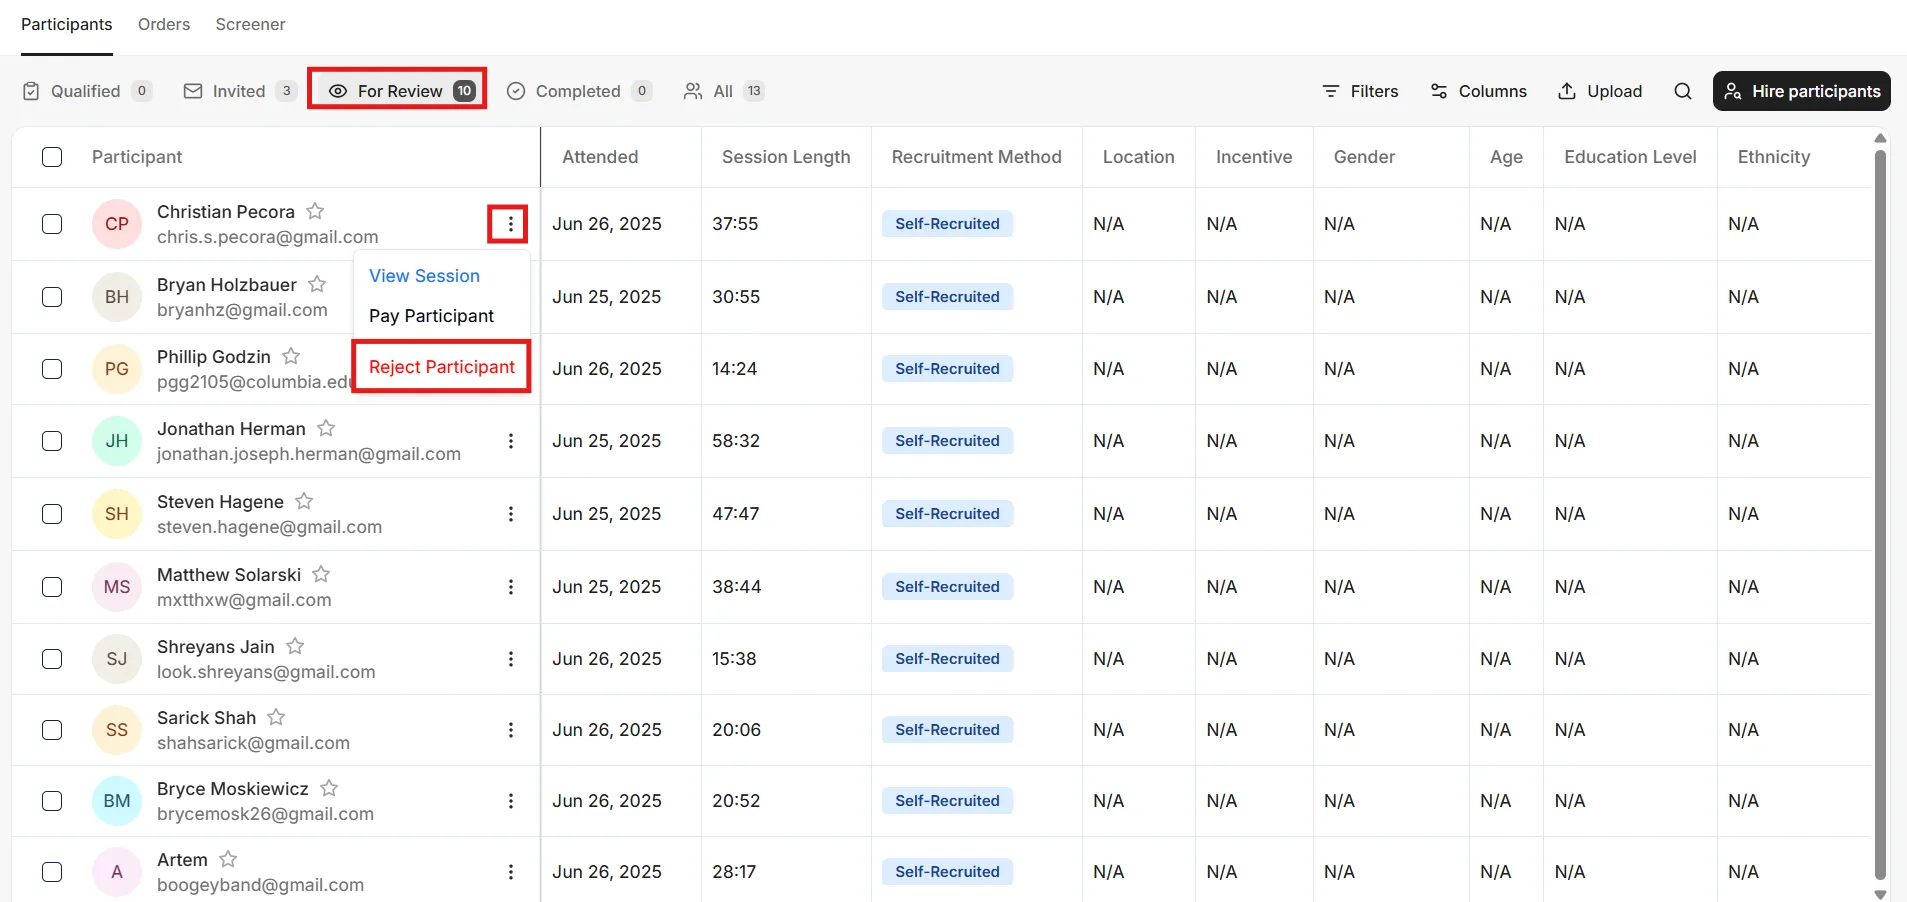Screen dimensions: 1907x902
Task: Click the Attended column header
Action: tap(600, 157)
